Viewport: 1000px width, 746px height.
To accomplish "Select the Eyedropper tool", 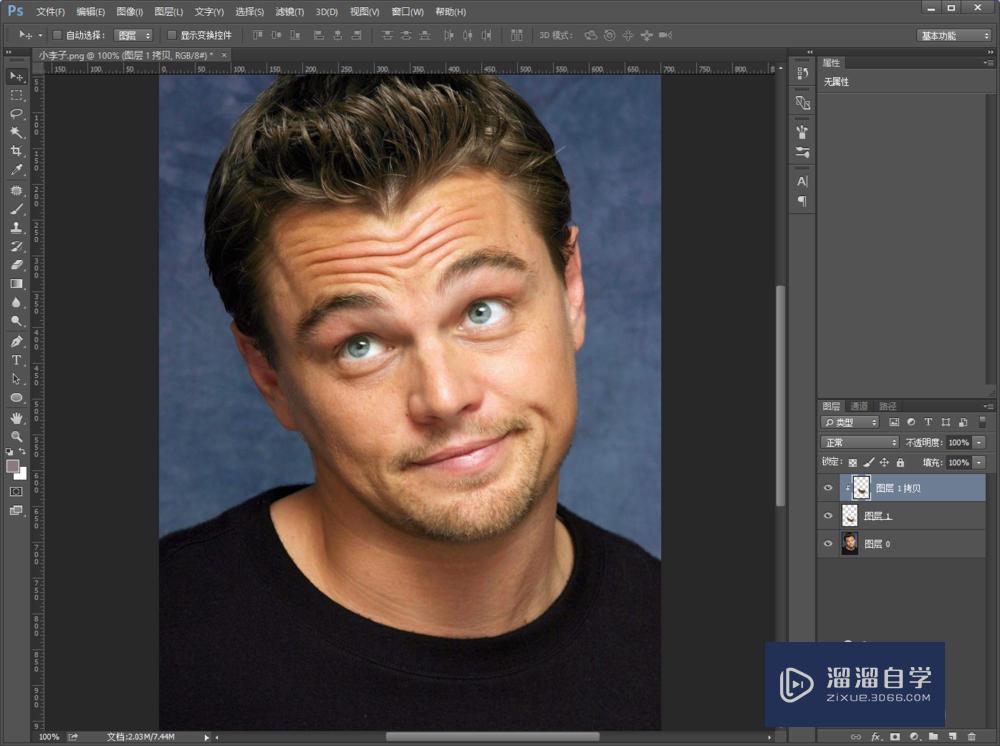I will pos(16,170).
